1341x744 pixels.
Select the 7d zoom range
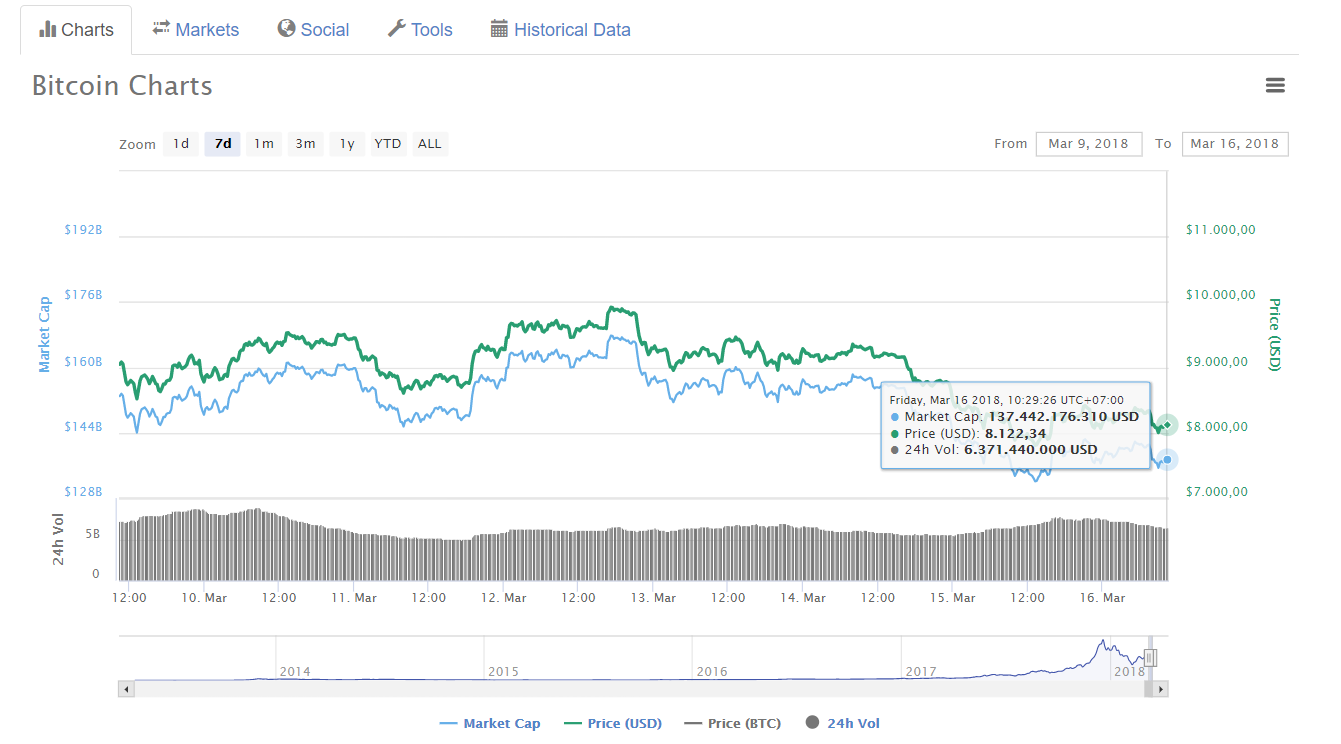[223, 144]
